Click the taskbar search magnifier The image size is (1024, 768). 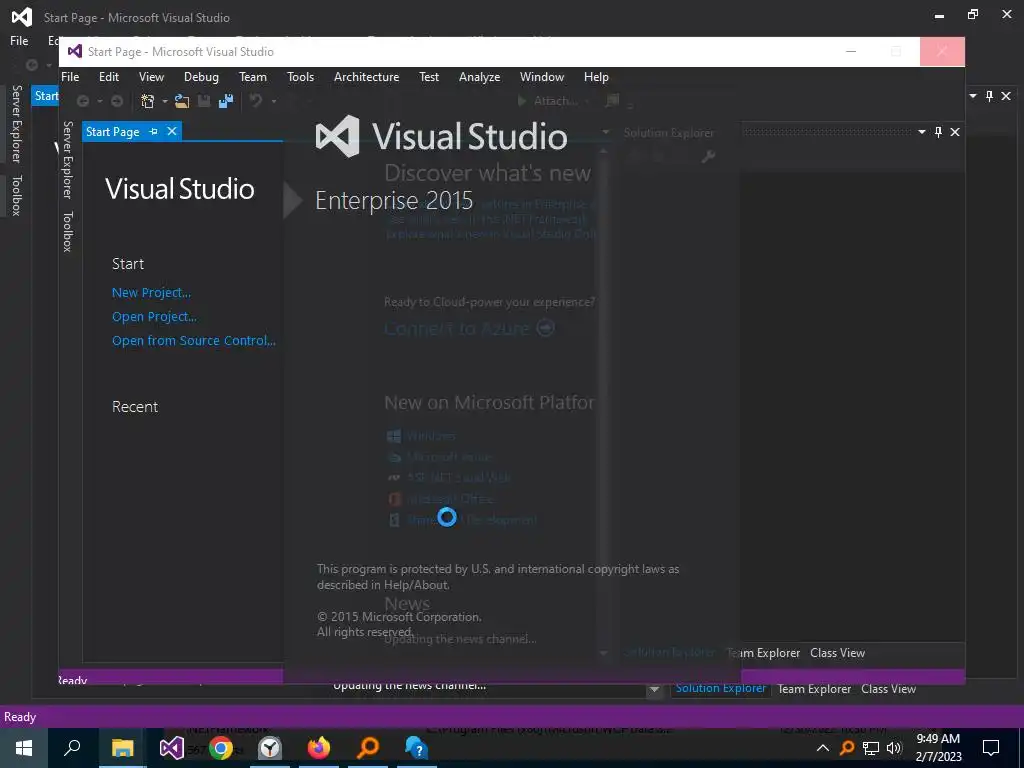[x=72, y=748]
